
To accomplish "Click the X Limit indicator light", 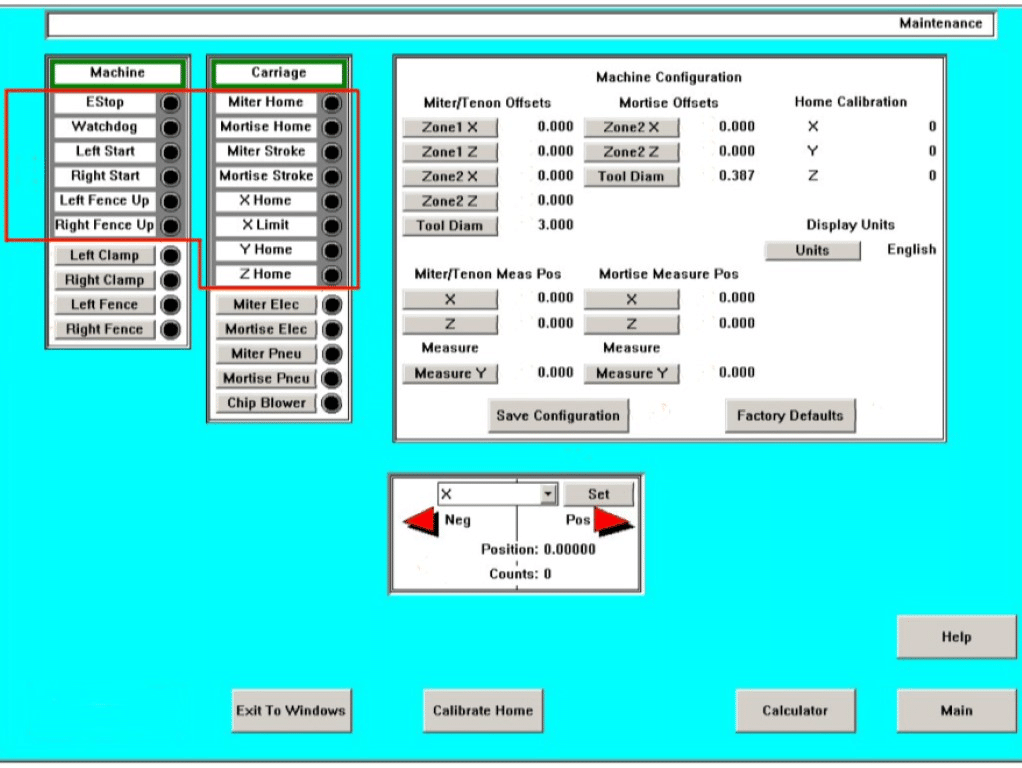I will click(x=333, y=226).
